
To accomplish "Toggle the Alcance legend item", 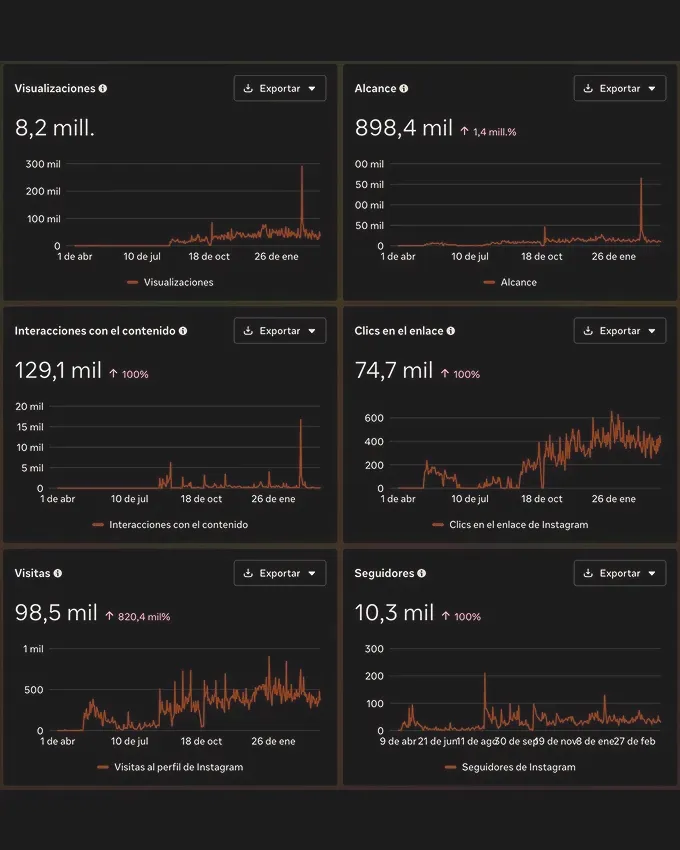I will click(x=510, y=282).
